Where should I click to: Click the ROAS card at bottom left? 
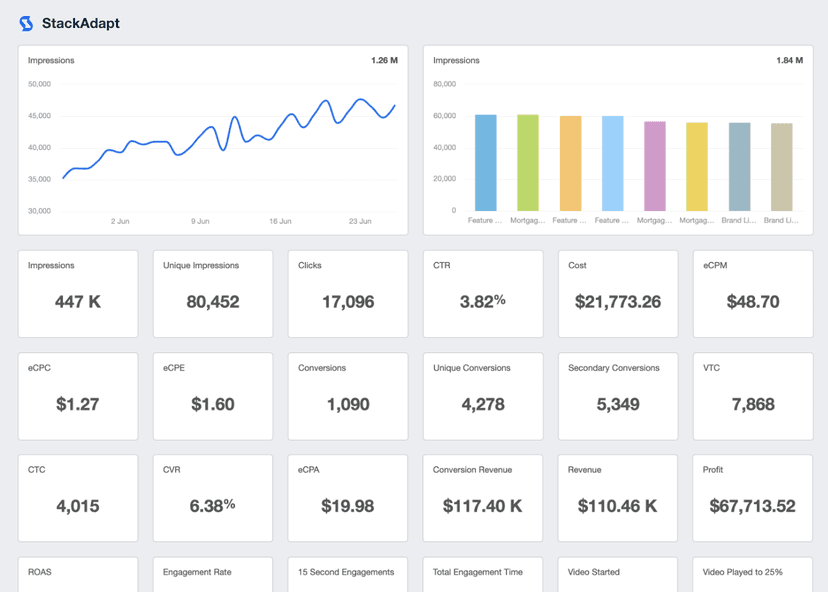(x=77, y=575)
